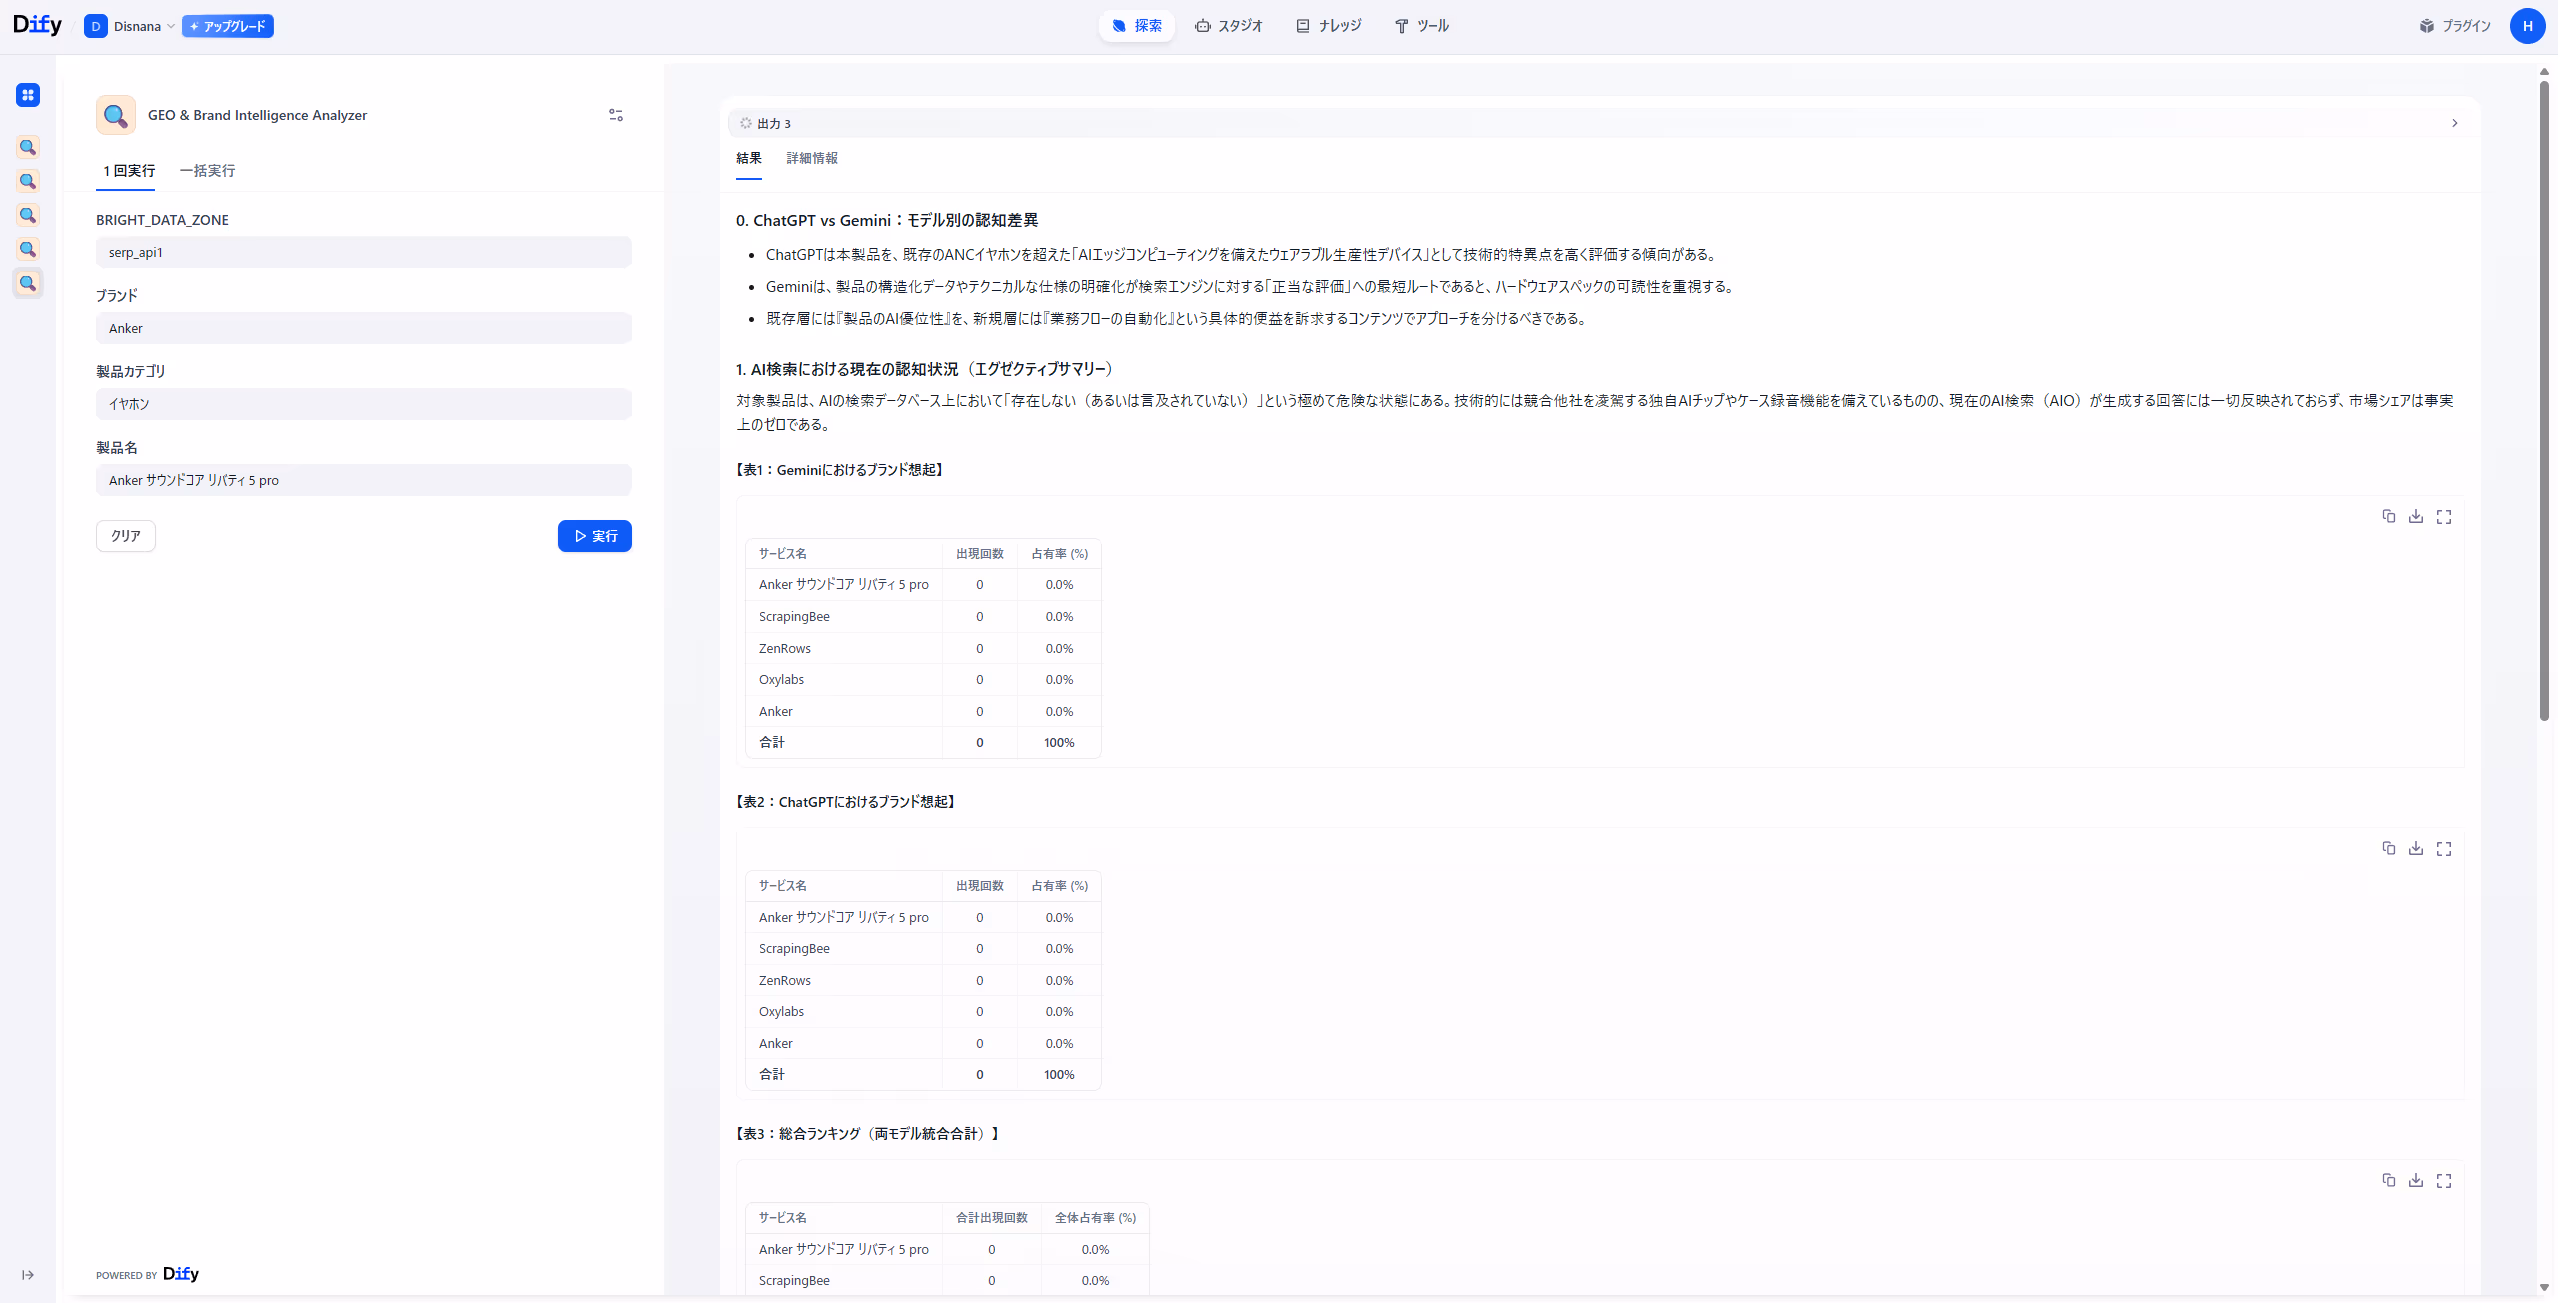Click the 【表2：ChatGPTにおけるブランド想起】 caption
Viewport: 2558px width, 1303px height.
coord(846,802)
